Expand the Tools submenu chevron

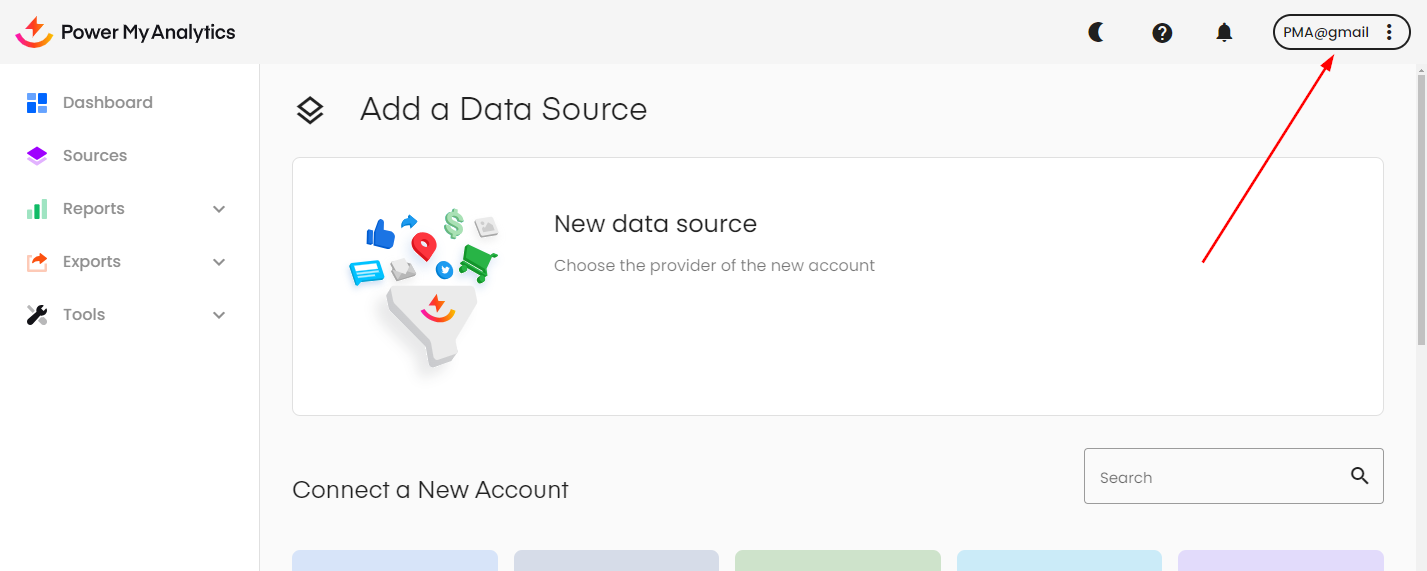coord(220,315)
